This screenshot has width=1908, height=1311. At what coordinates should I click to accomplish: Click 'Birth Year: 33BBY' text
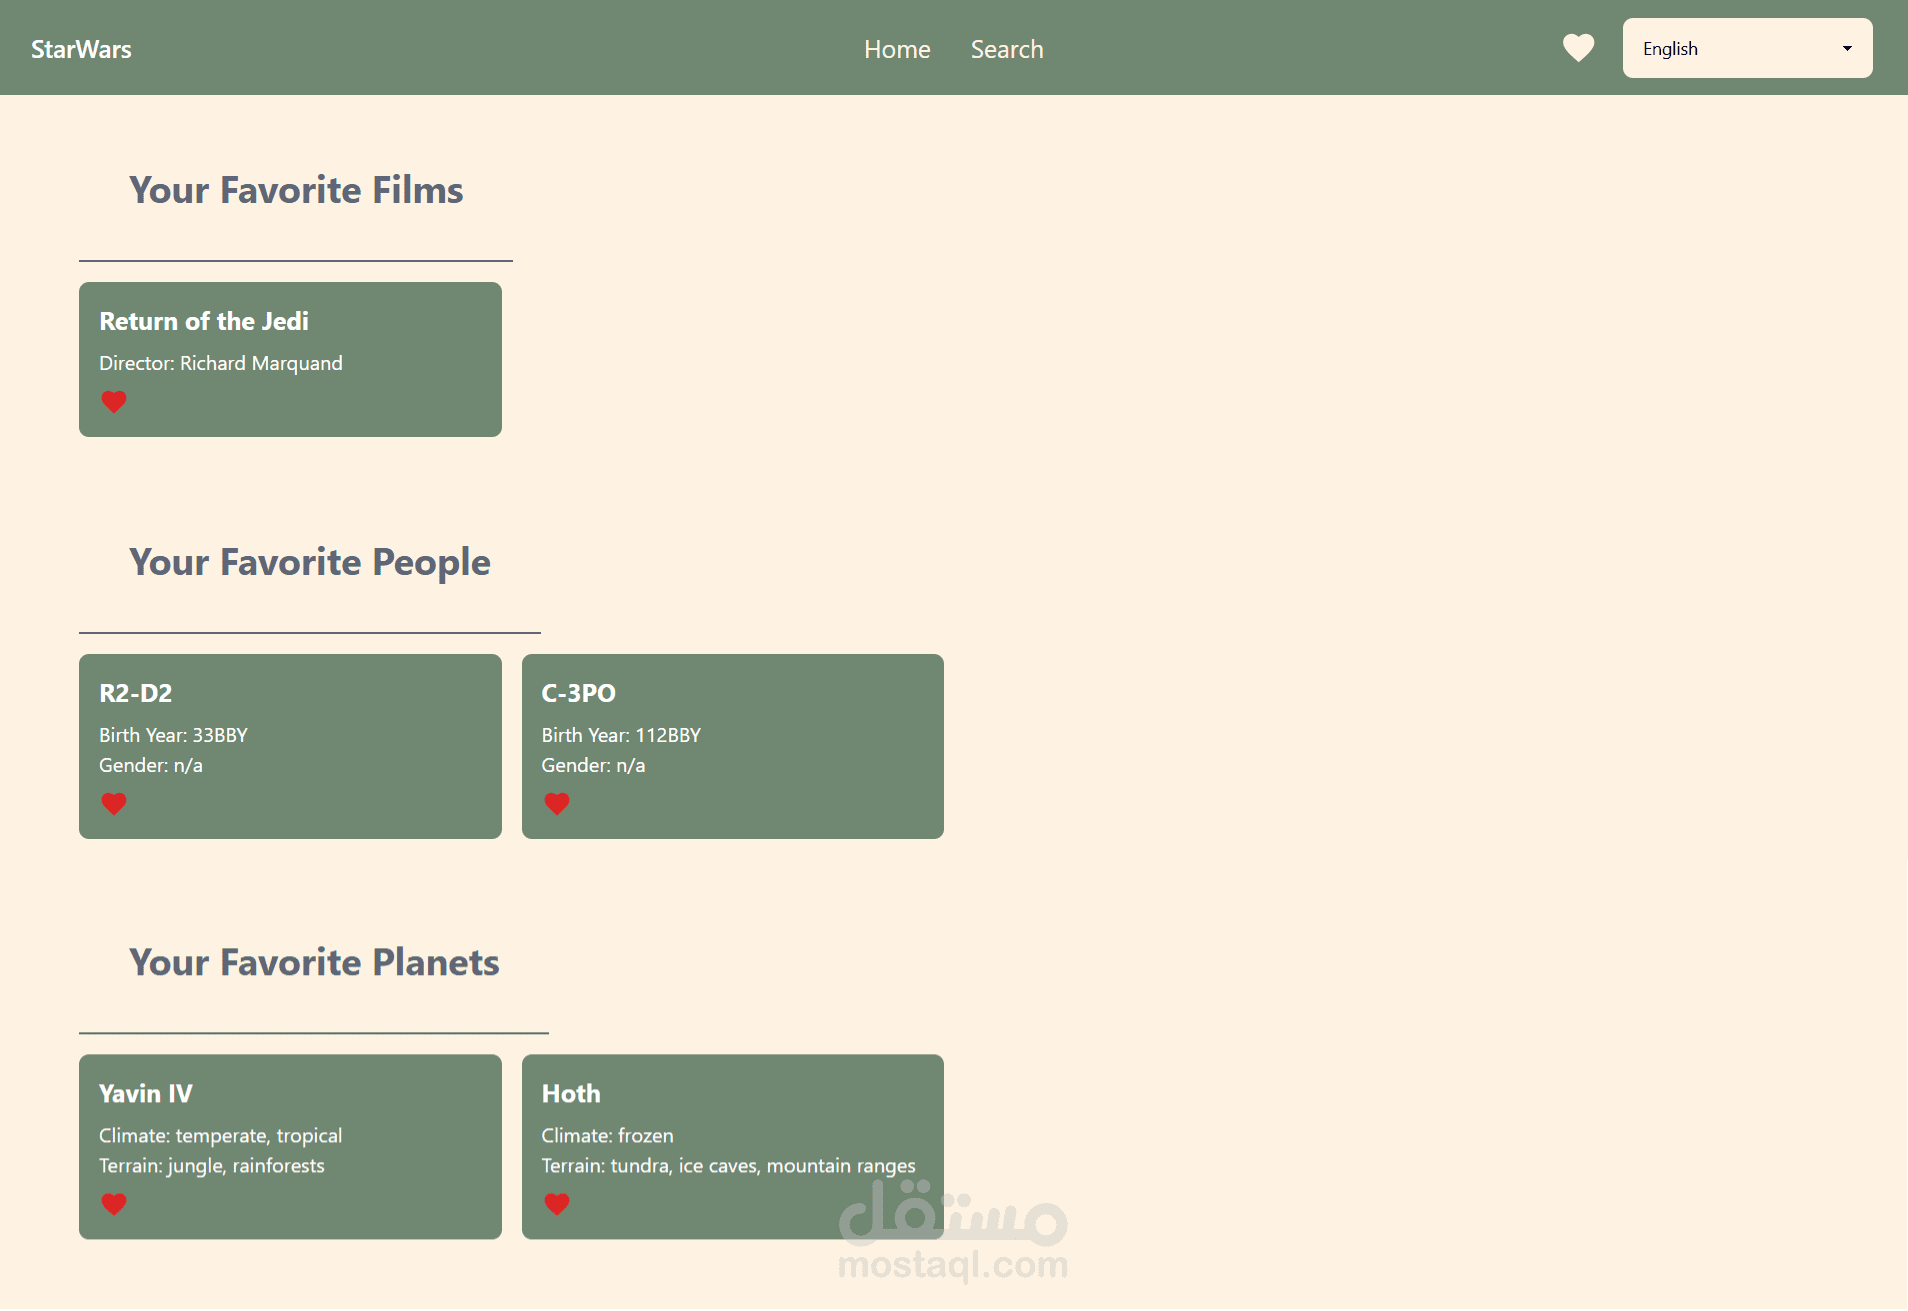(173, 735)
